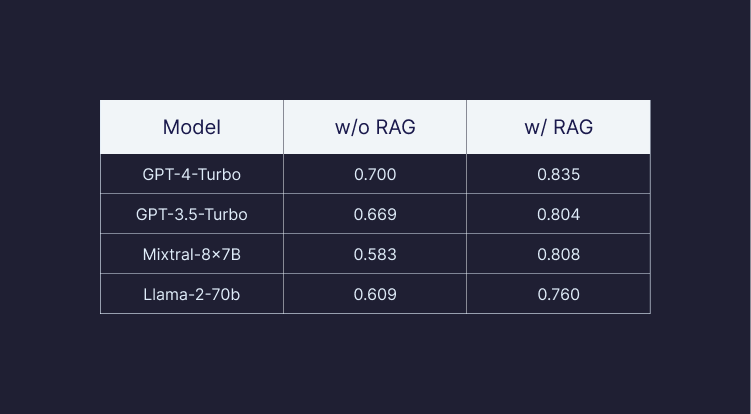
Task: Select the GPT-4-Turbo model cell
Action: (x=191, y=174)
